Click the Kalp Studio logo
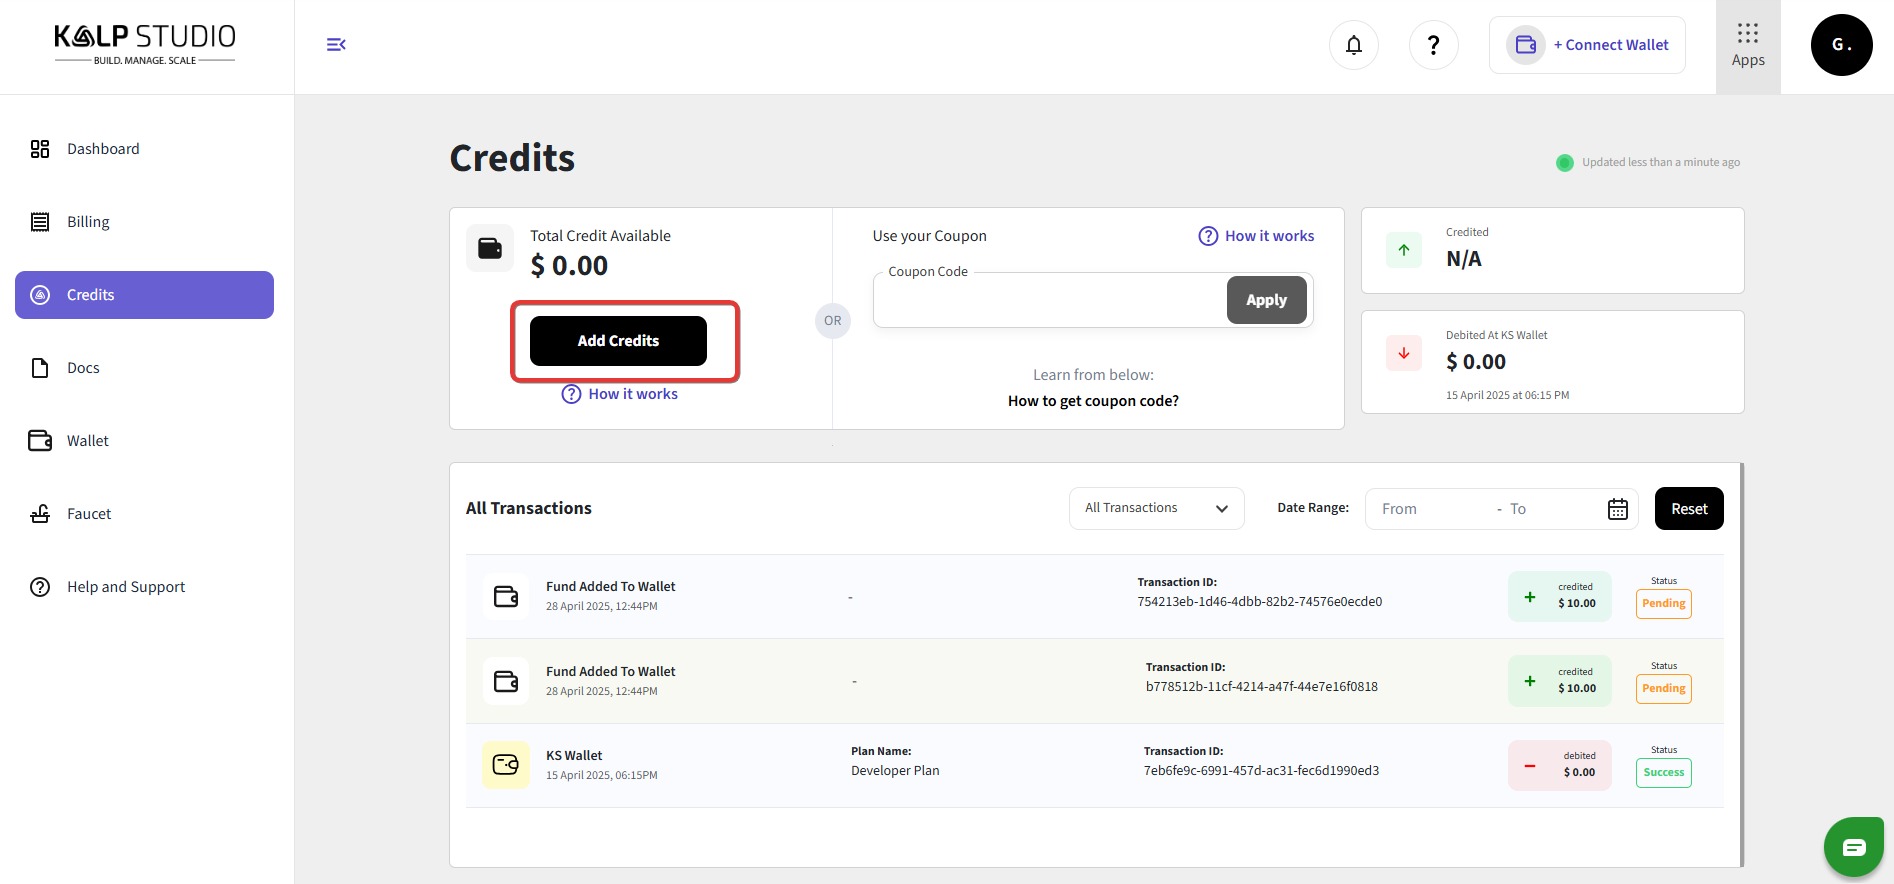Viewport: 1894px width, 884px height. (145, 45)
